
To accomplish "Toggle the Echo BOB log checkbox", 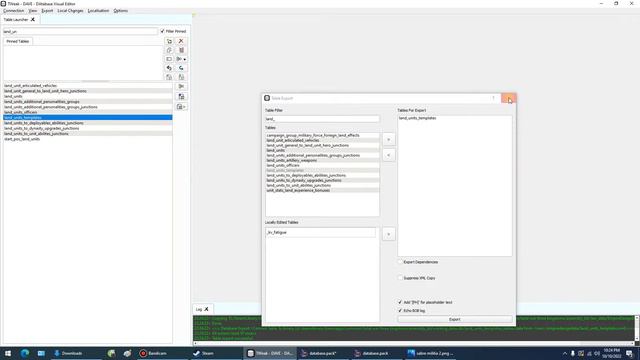I will pyautogui.click(x=400, y=311).
